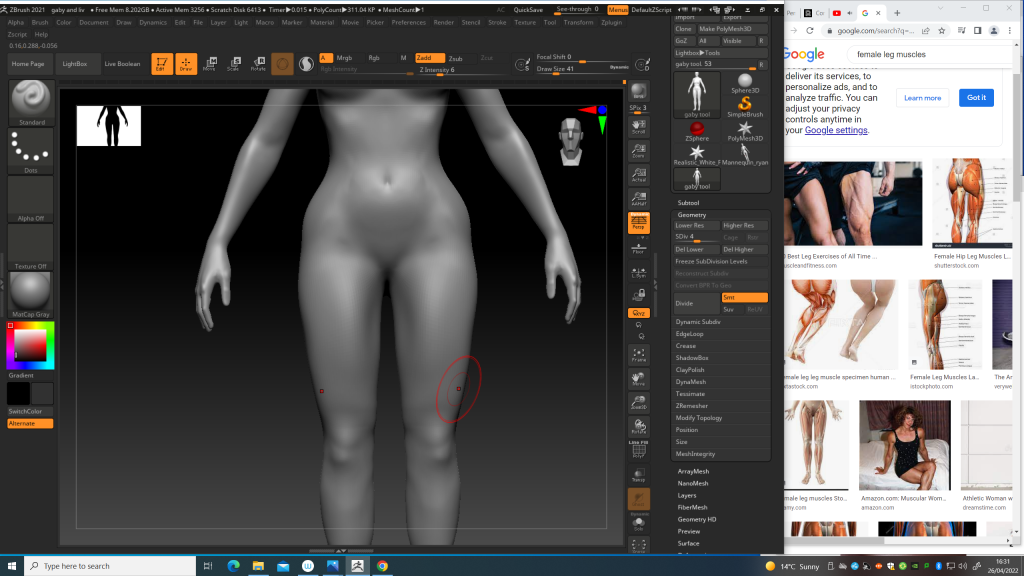Toggle the Solo mode button
Viewport: 1024px width, 576px height.
coord(639,523)
